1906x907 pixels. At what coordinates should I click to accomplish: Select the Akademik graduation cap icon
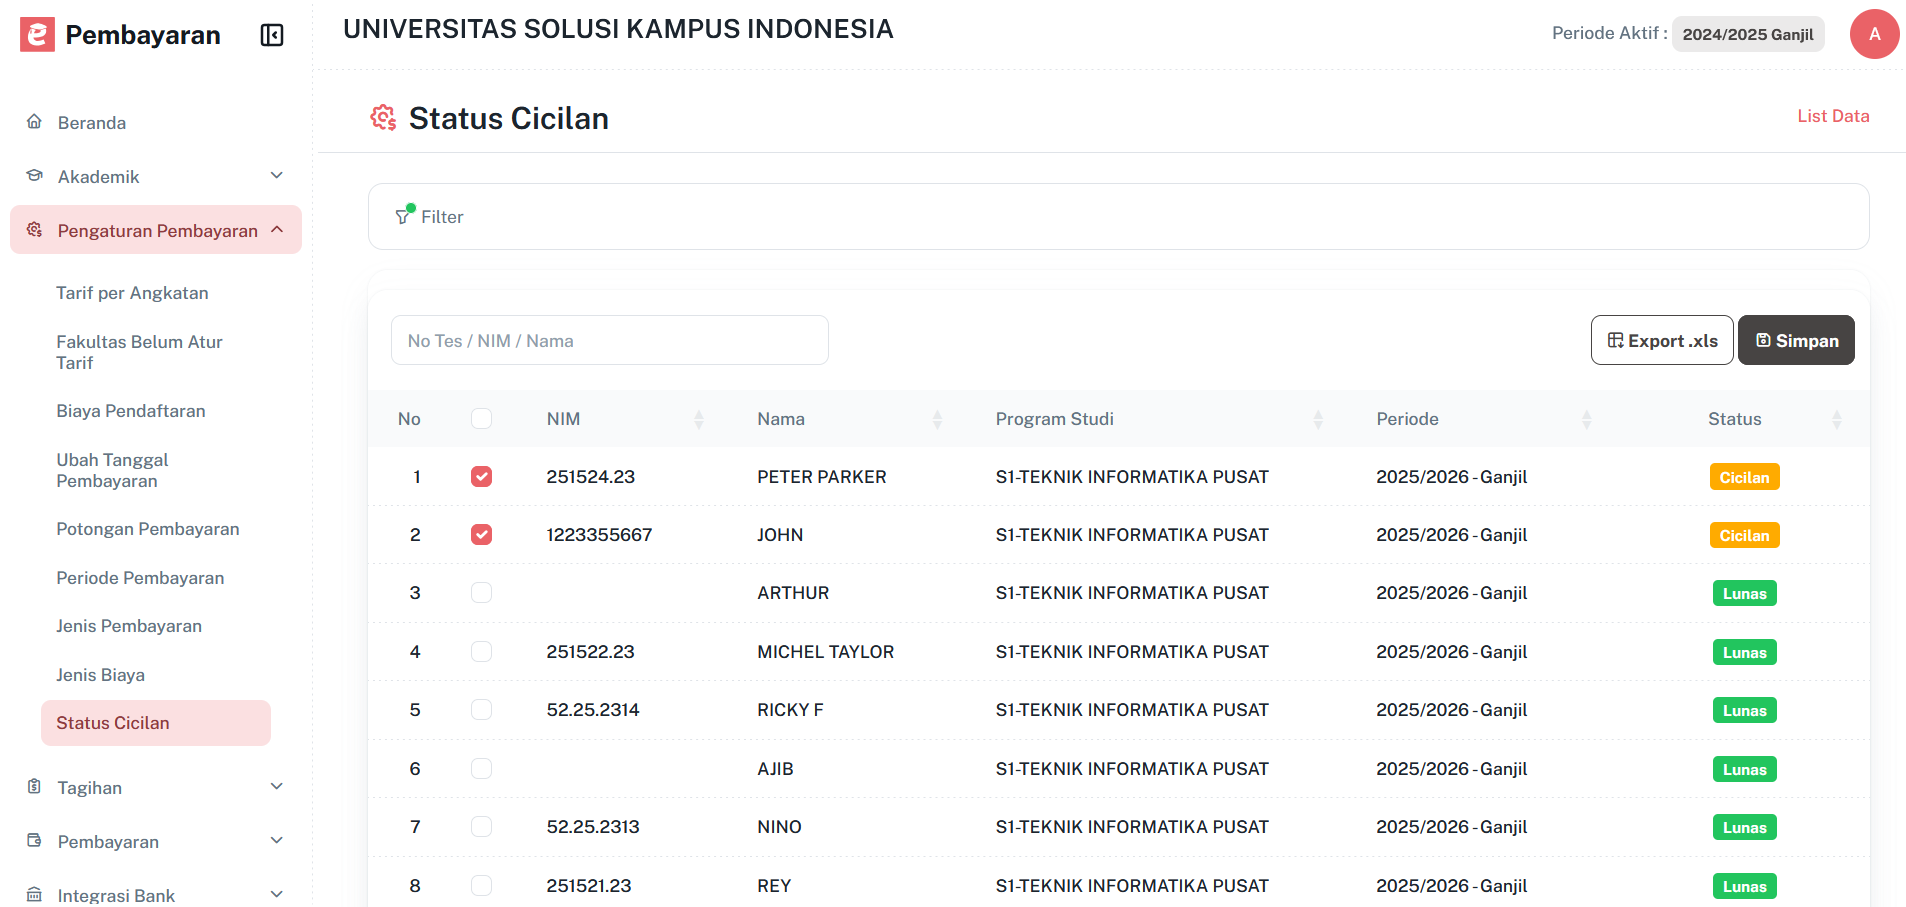point(34,175)
